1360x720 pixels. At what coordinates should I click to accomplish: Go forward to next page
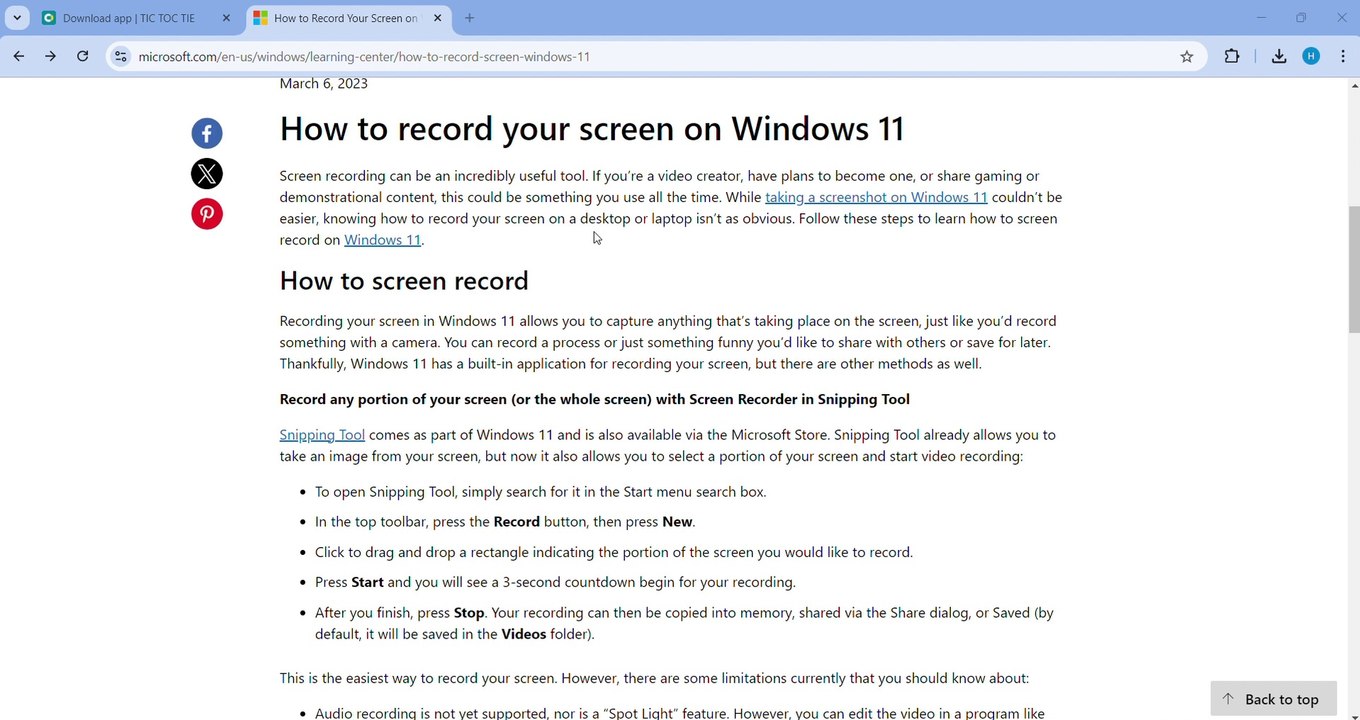point(50,57)
